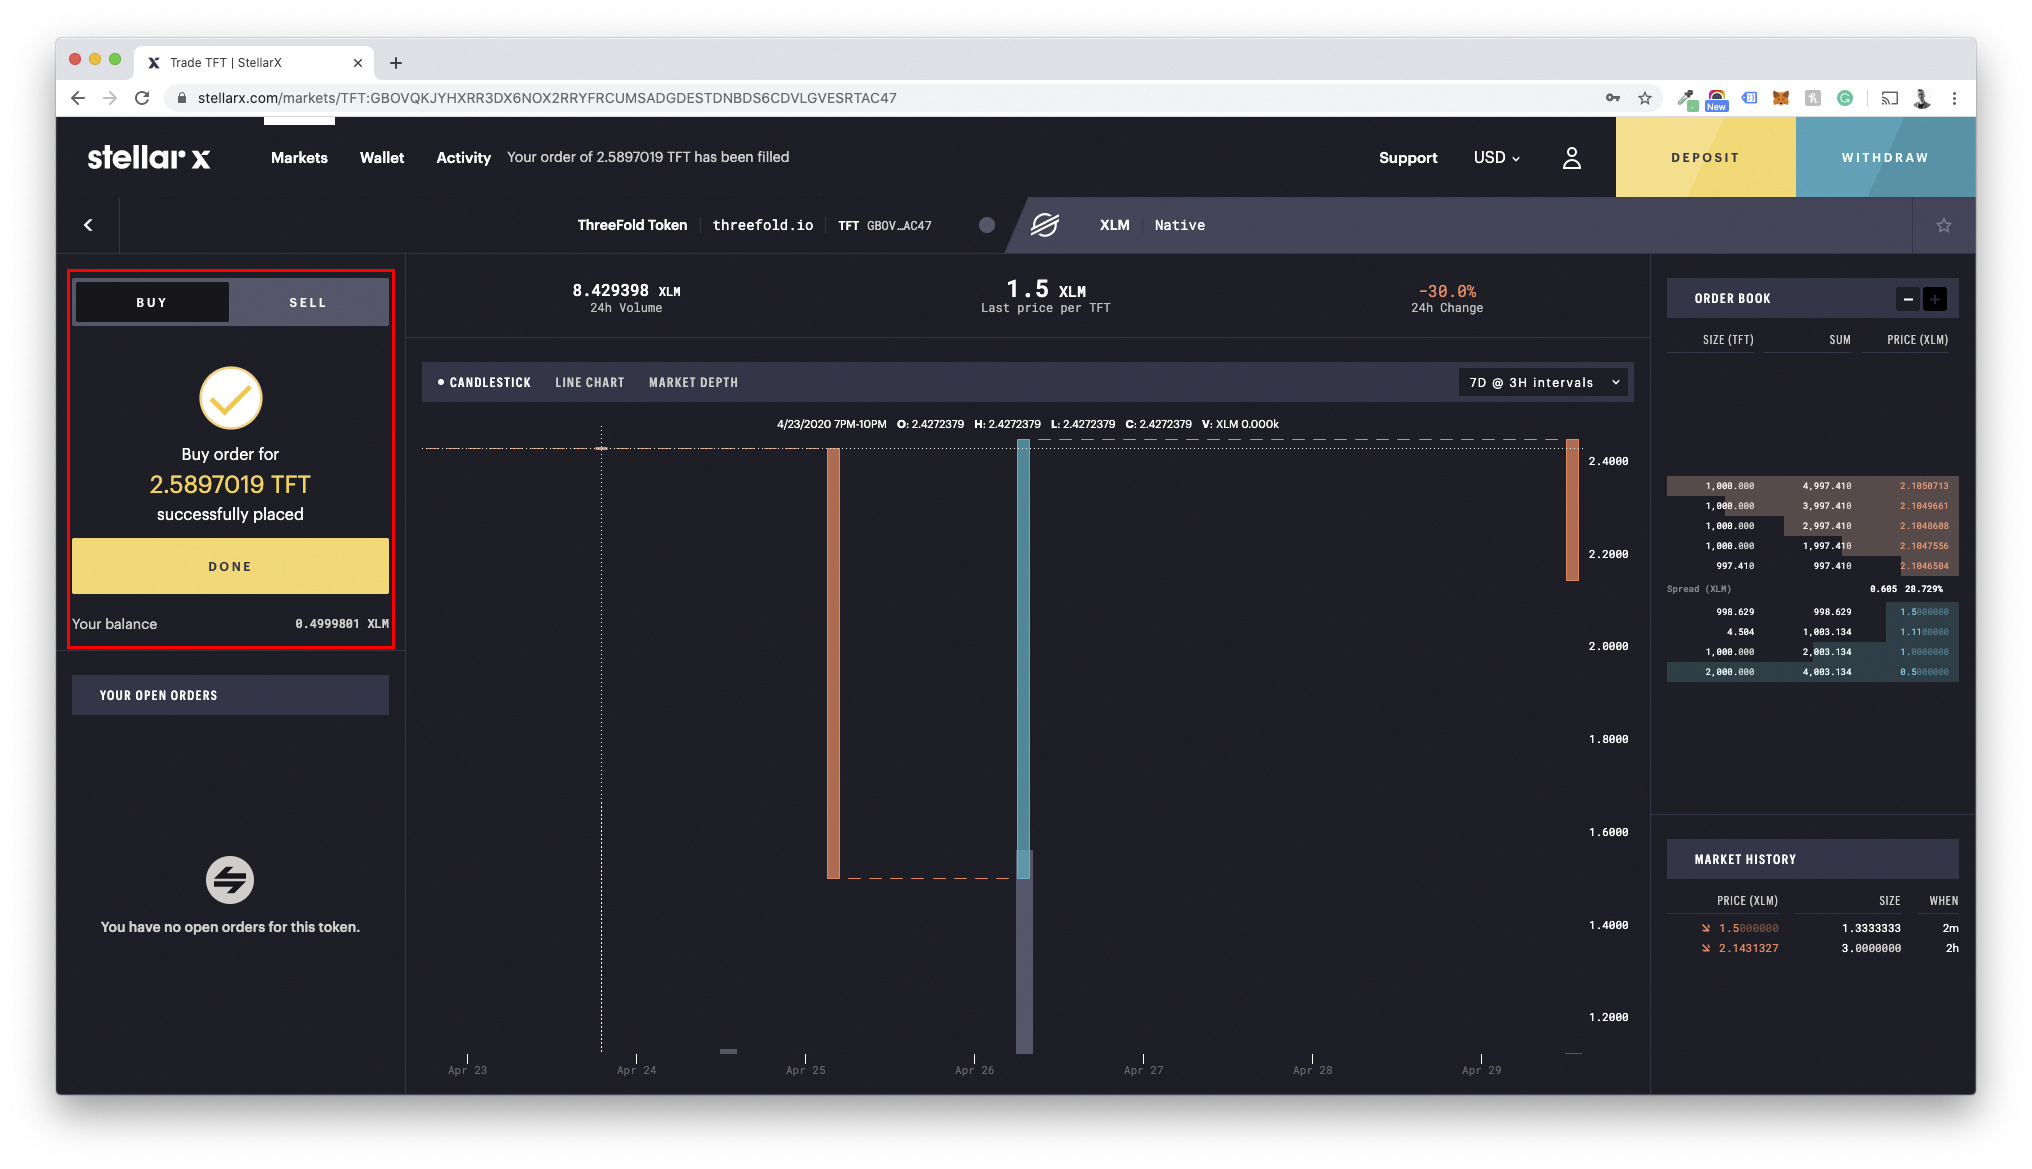
Task: Click the ThreeFold Token name
Action: (632, 225)
